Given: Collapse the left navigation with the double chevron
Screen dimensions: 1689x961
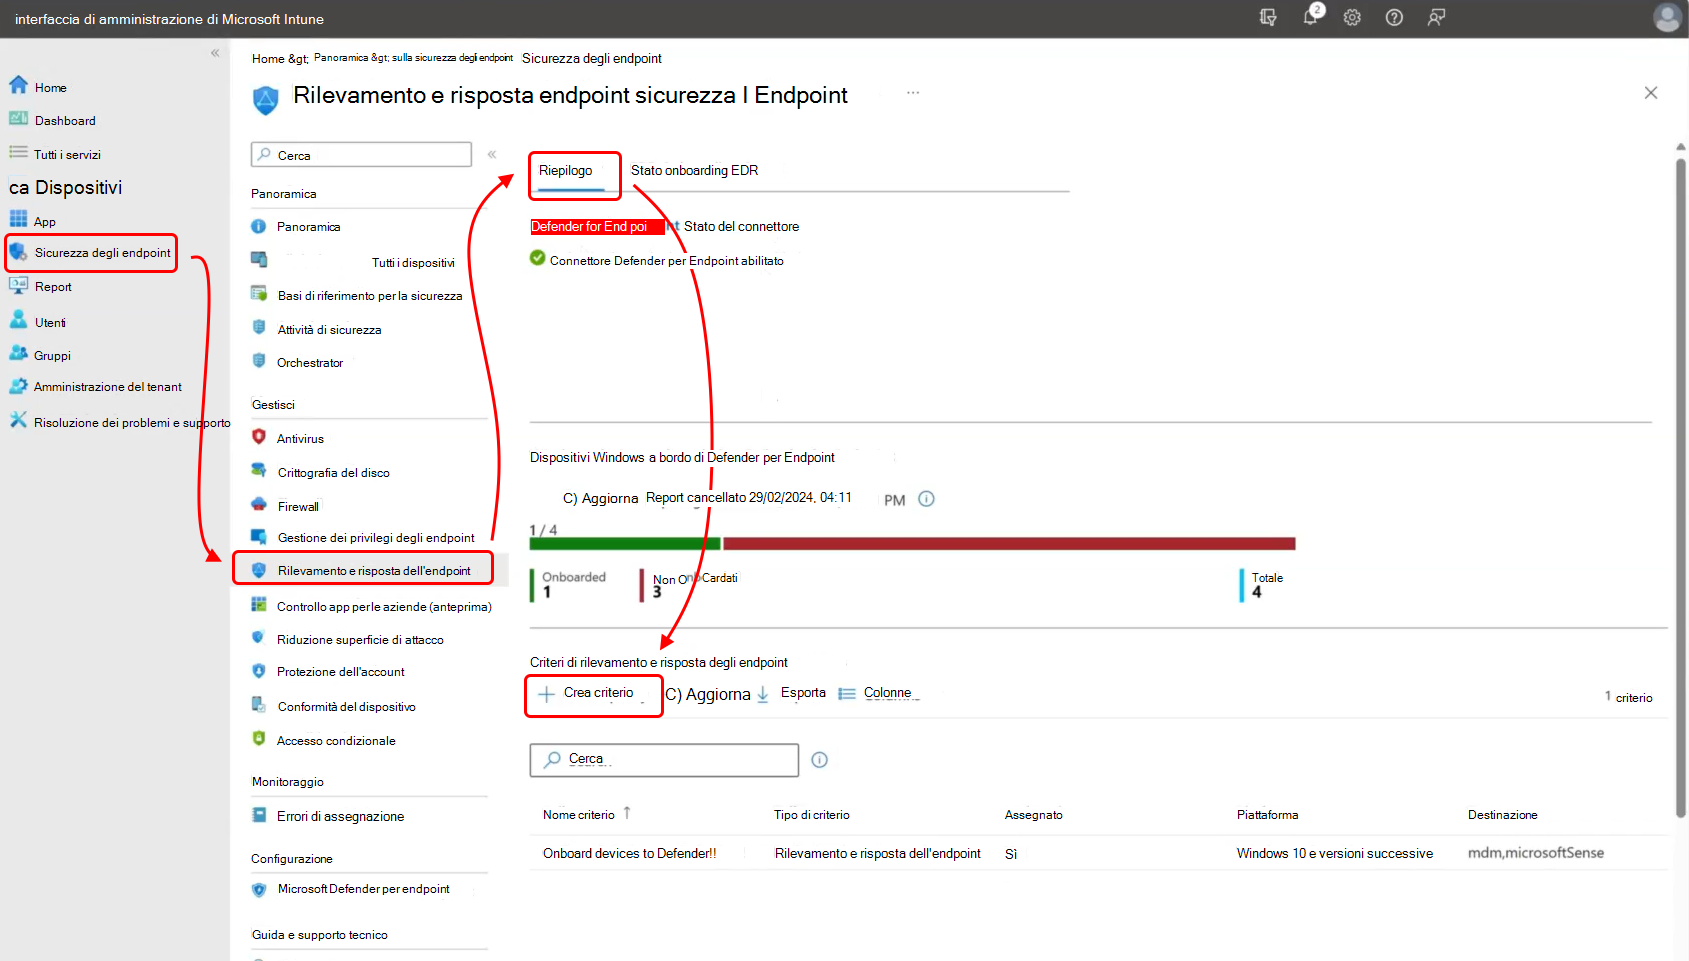Looking at the screenshot, I should (x=215, y=53).
